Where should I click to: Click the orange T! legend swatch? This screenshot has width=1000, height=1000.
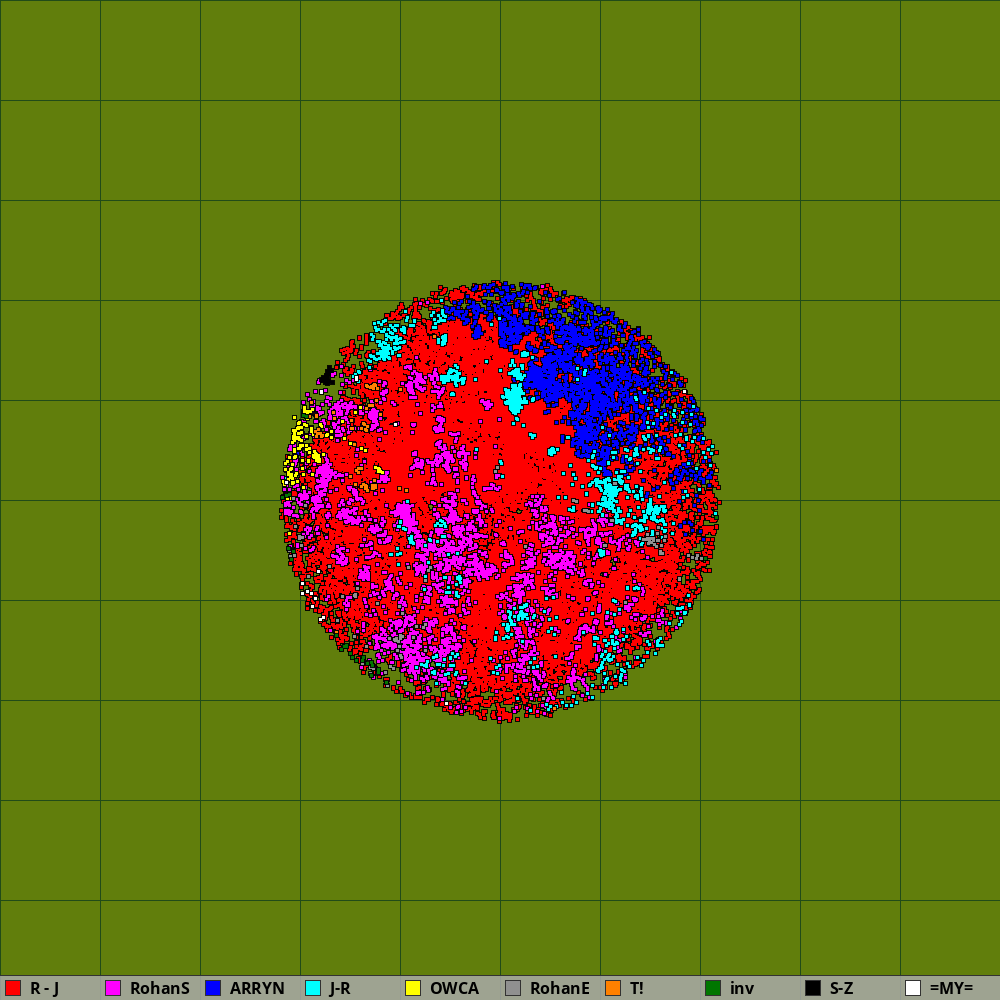pyautogui.click(x=613, y=988)
